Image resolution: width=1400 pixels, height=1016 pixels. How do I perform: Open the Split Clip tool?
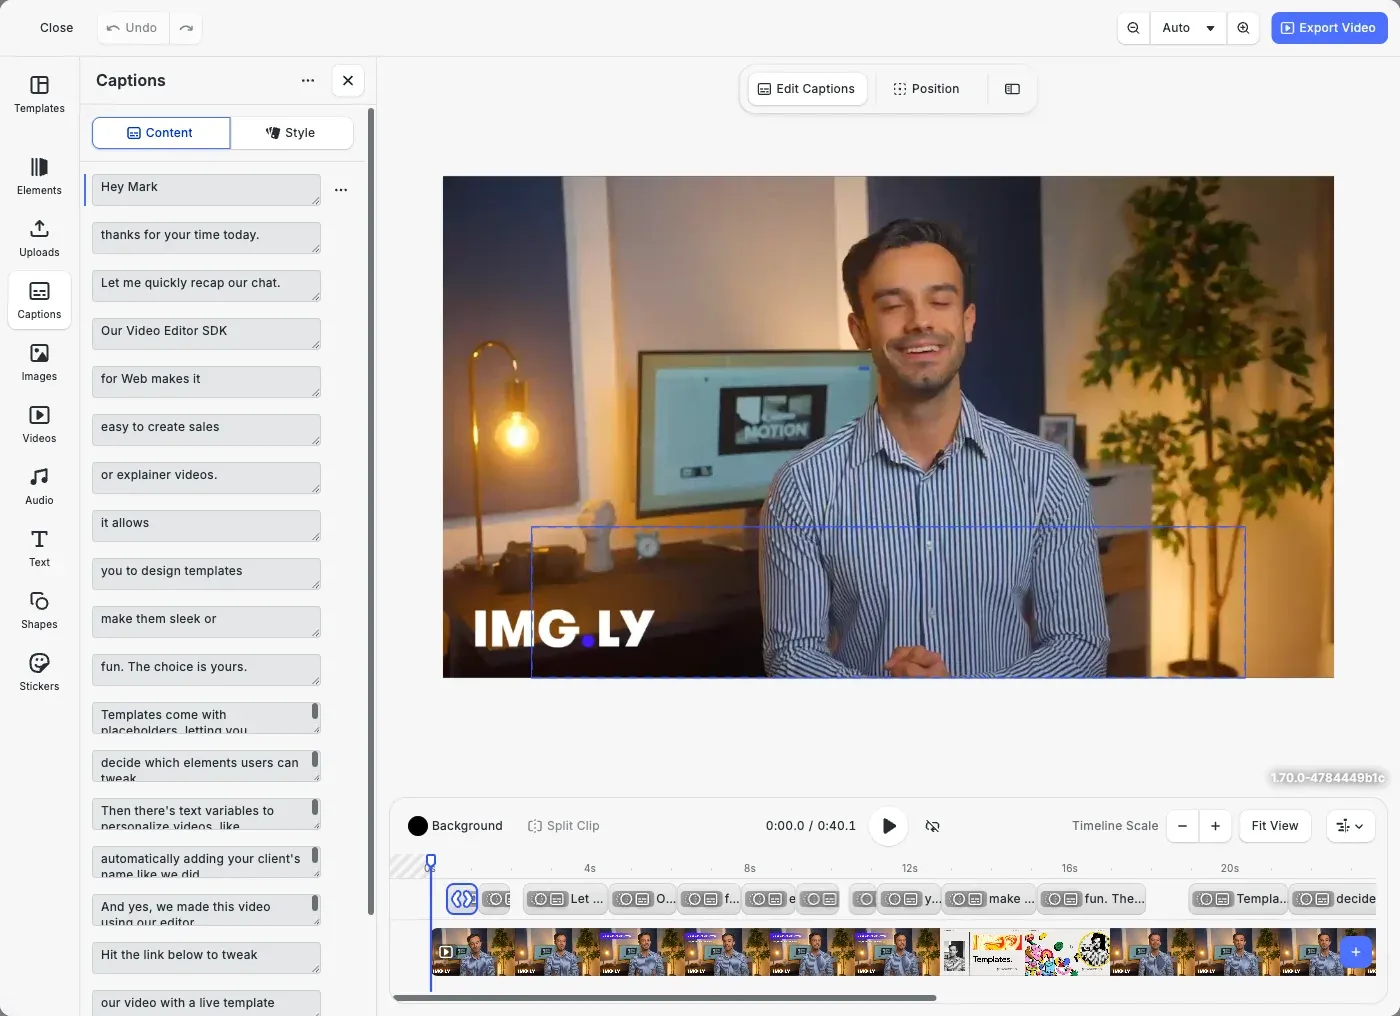563,826
